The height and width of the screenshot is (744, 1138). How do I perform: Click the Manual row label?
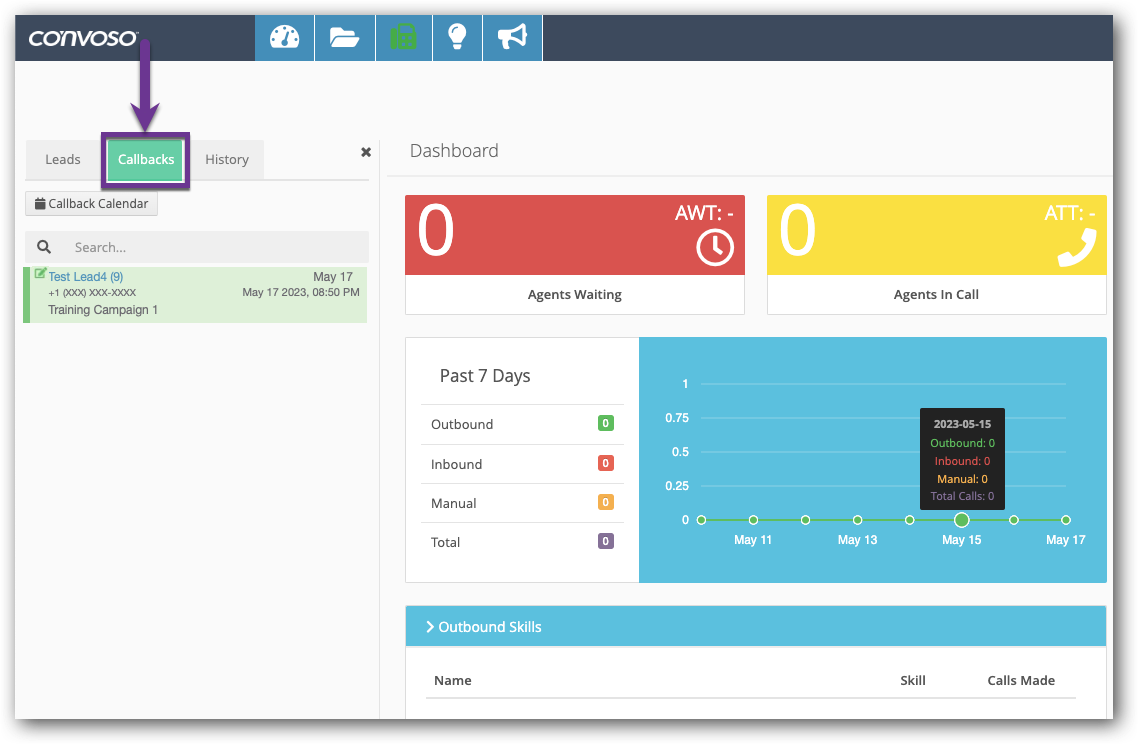[x=454, y=504]
